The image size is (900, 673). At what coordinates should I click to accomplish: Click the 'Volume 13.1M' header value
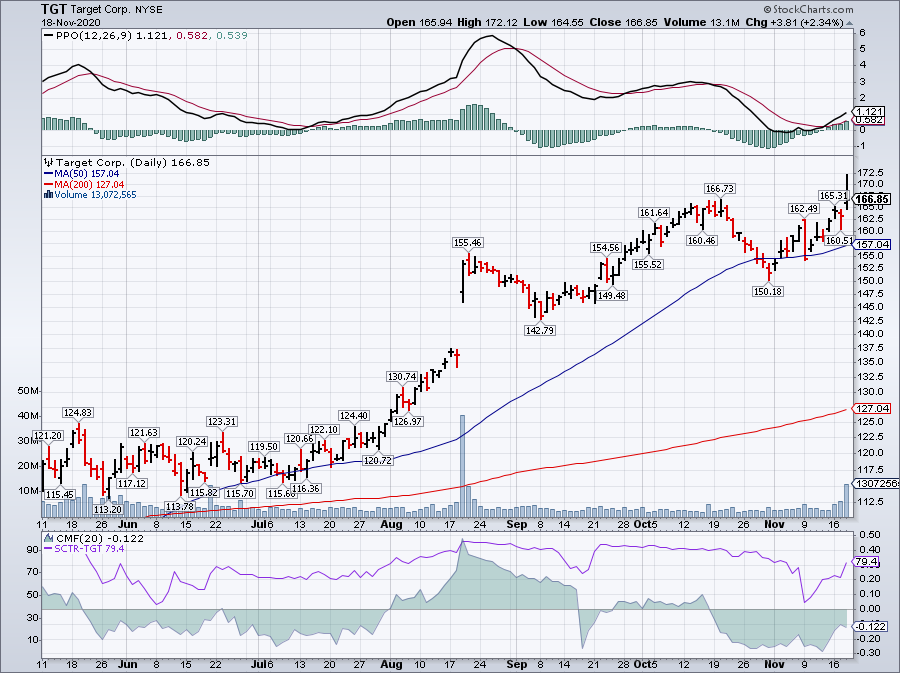[x=702, y=22]
